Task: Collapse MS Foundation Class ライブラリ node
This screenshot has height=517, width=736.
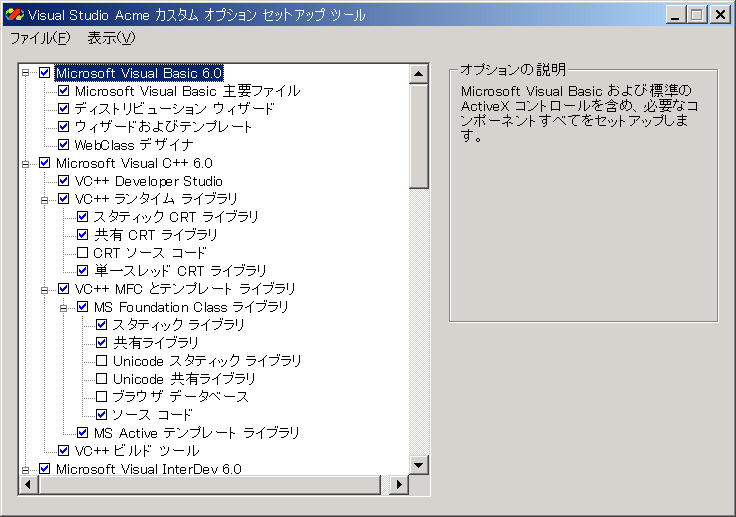Action: coord(63,308)
